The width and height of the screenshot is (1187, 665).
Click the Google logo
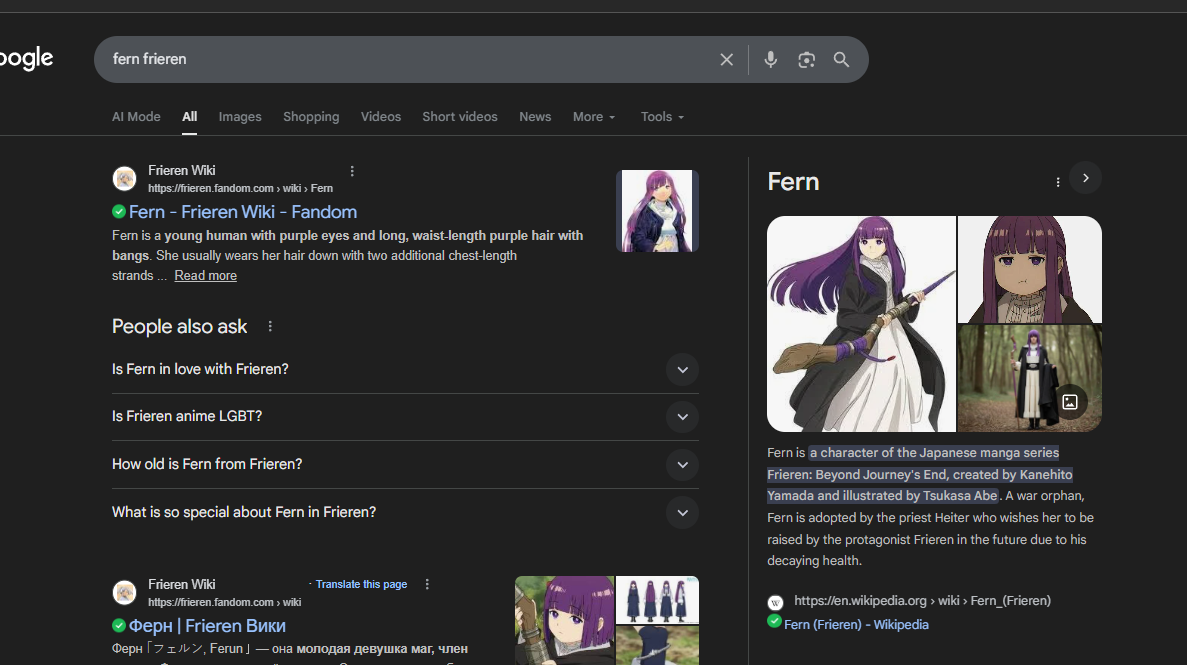coord(26,58)
